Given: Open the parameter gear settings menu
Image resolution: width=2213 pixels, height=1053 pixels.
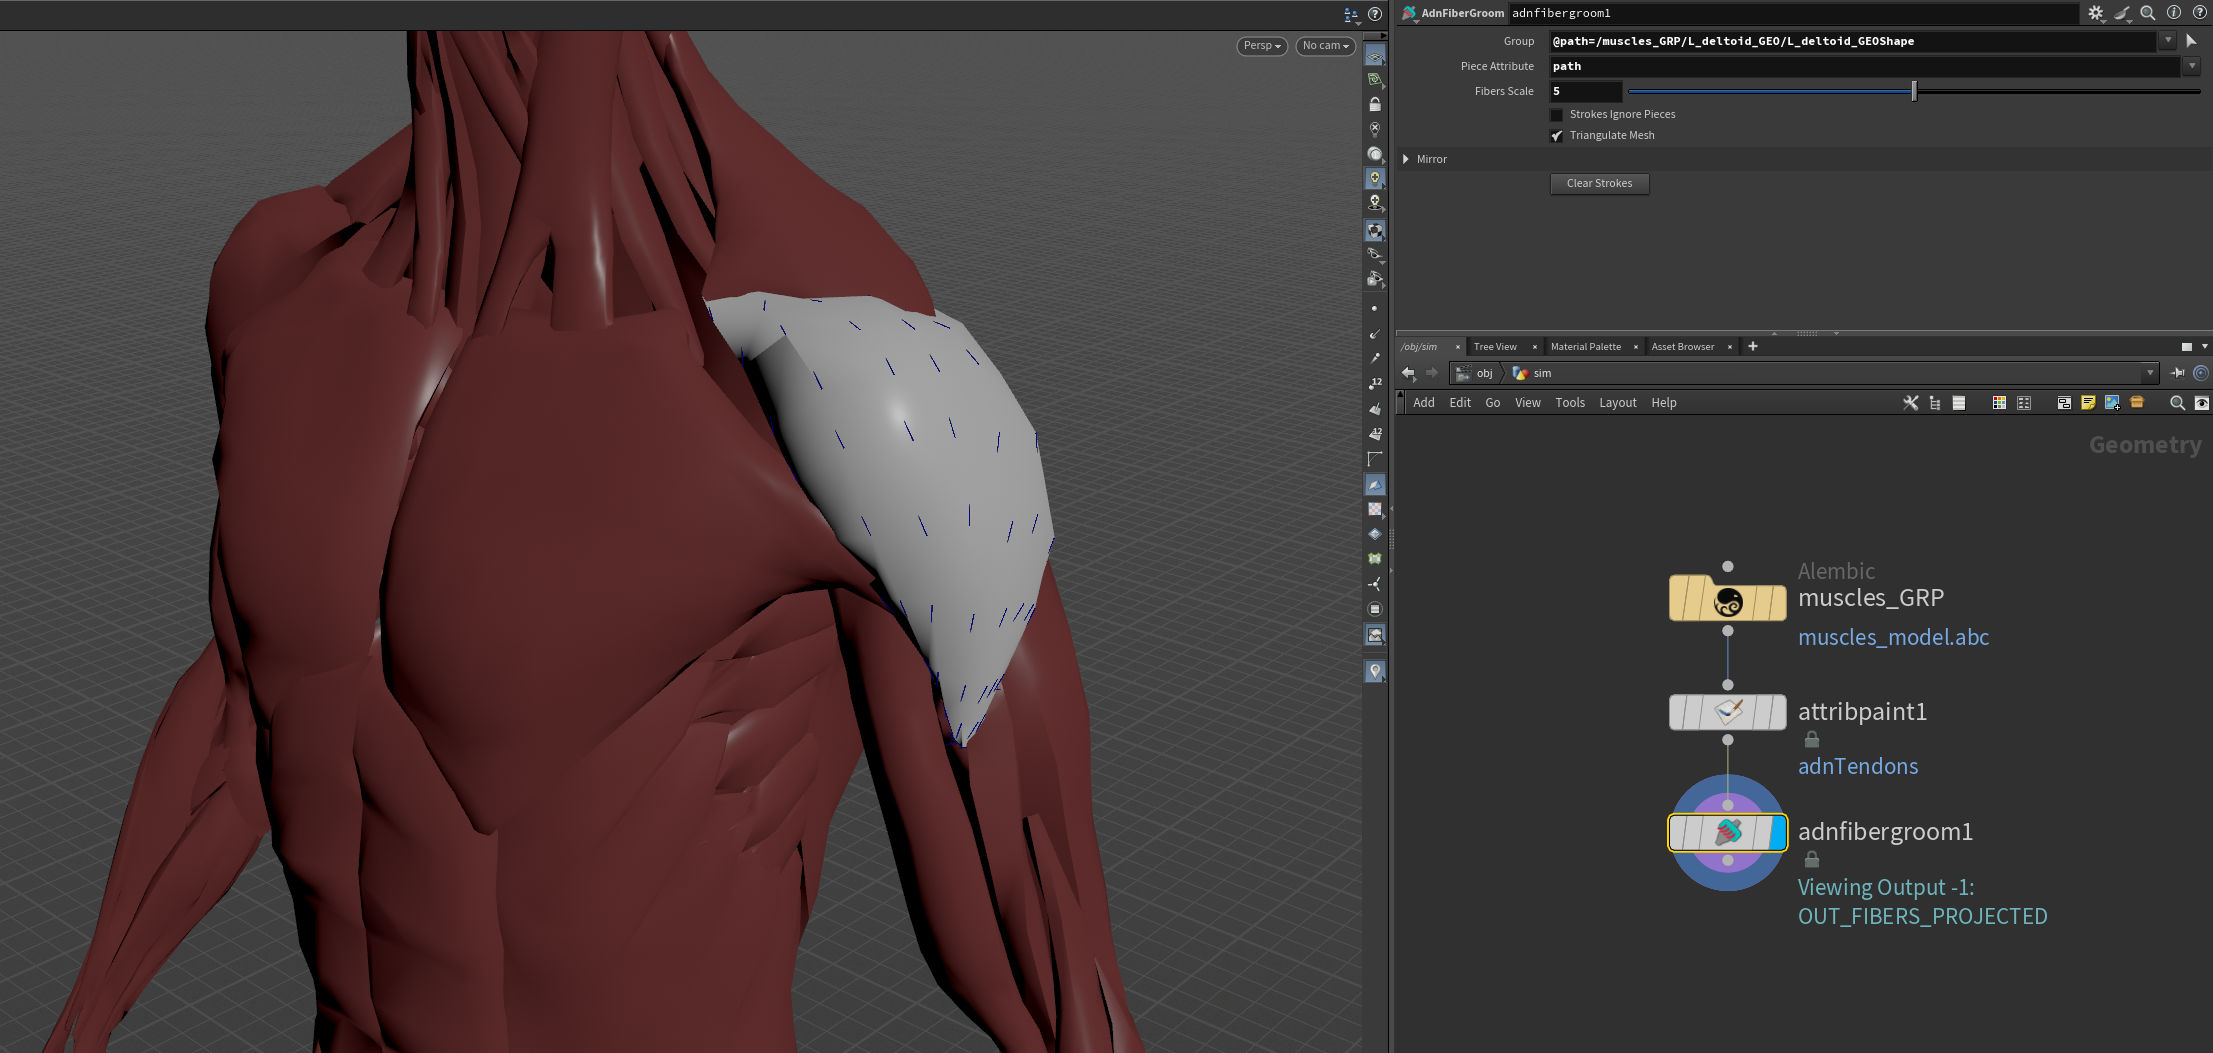Looking at the screenshot, I should (x=2095, y=13).
